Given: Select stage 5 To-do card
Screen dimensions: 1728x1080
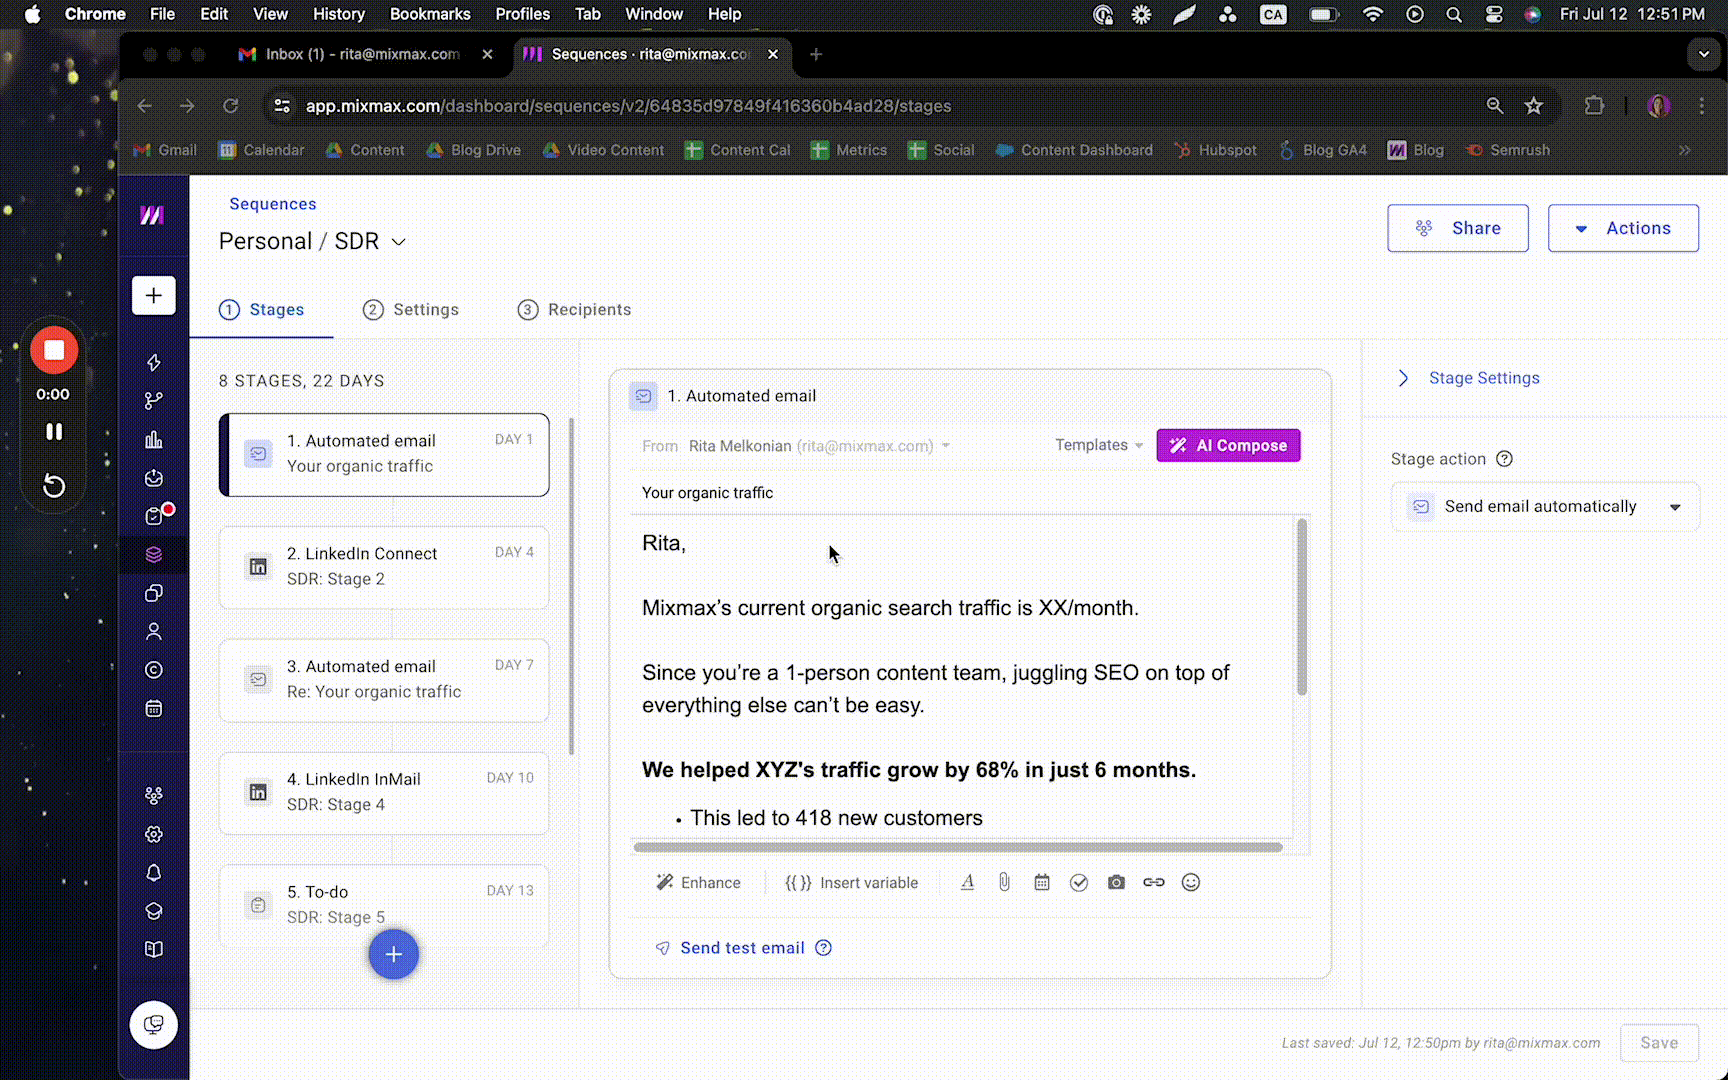Looking at the screenshot, I should pyautogui.click(x=384, y=905).
